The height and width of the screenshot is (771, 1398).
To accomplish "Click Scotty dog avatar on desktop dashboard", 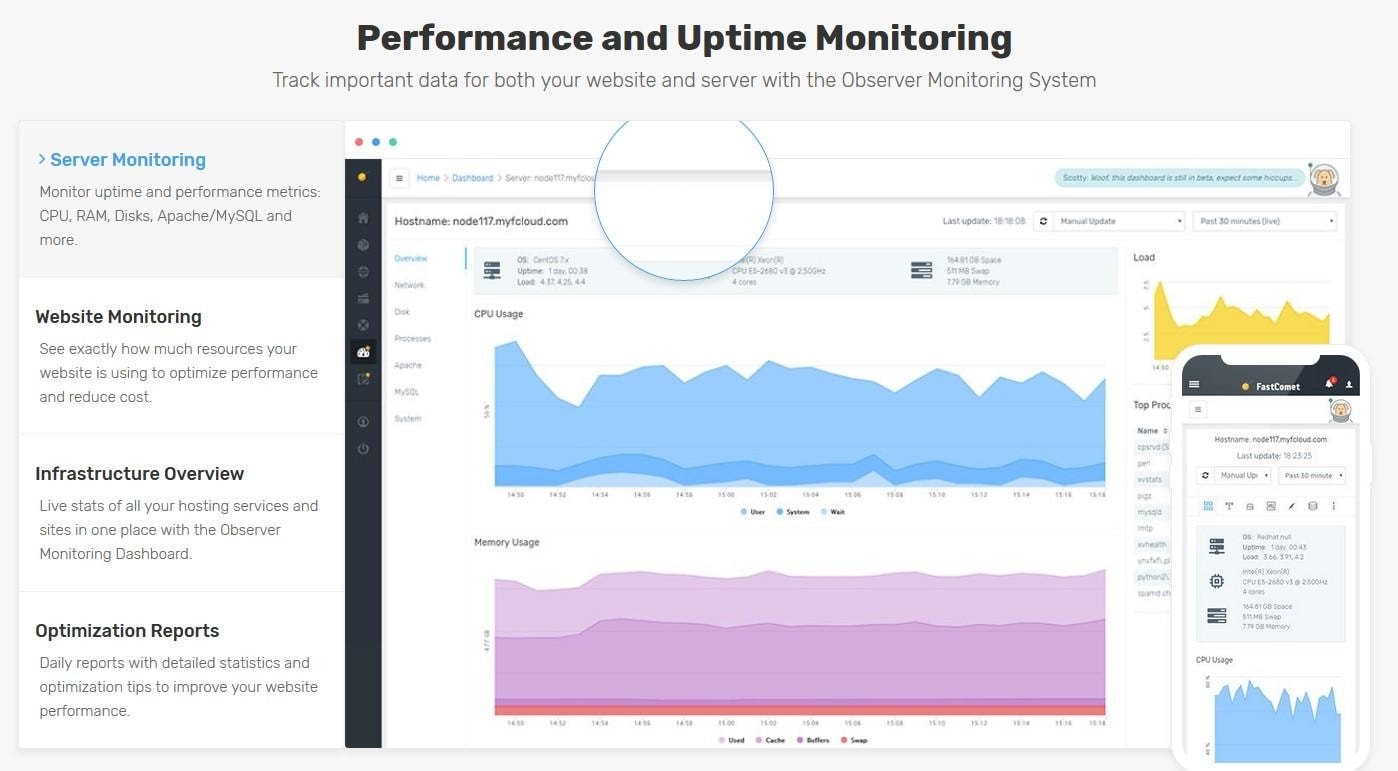I will click(1324, 178).
